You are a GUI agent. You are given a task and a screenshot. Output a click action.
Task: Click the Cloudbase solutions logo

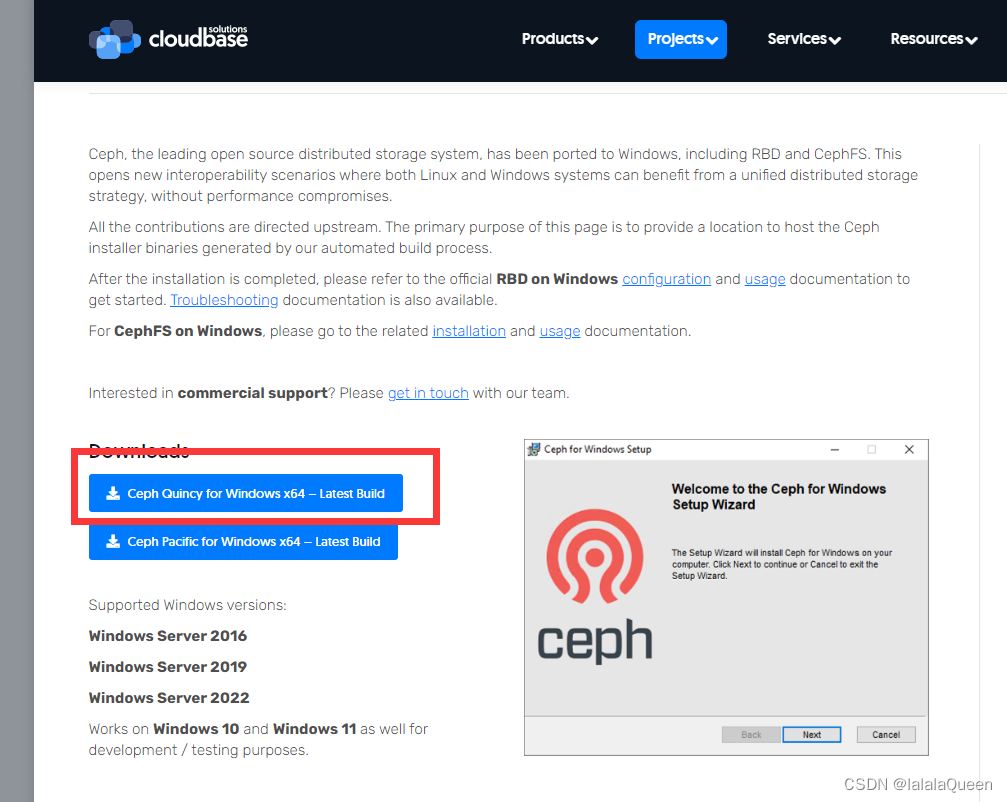(167, 39)
